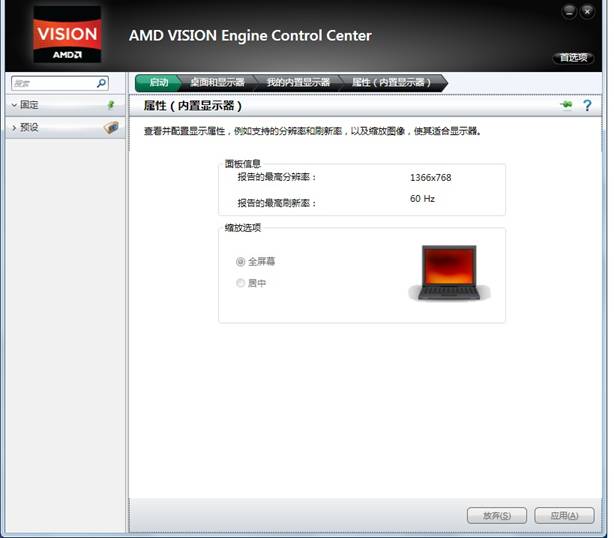Click the 放弃(S) button

click(x=497, y=516)
